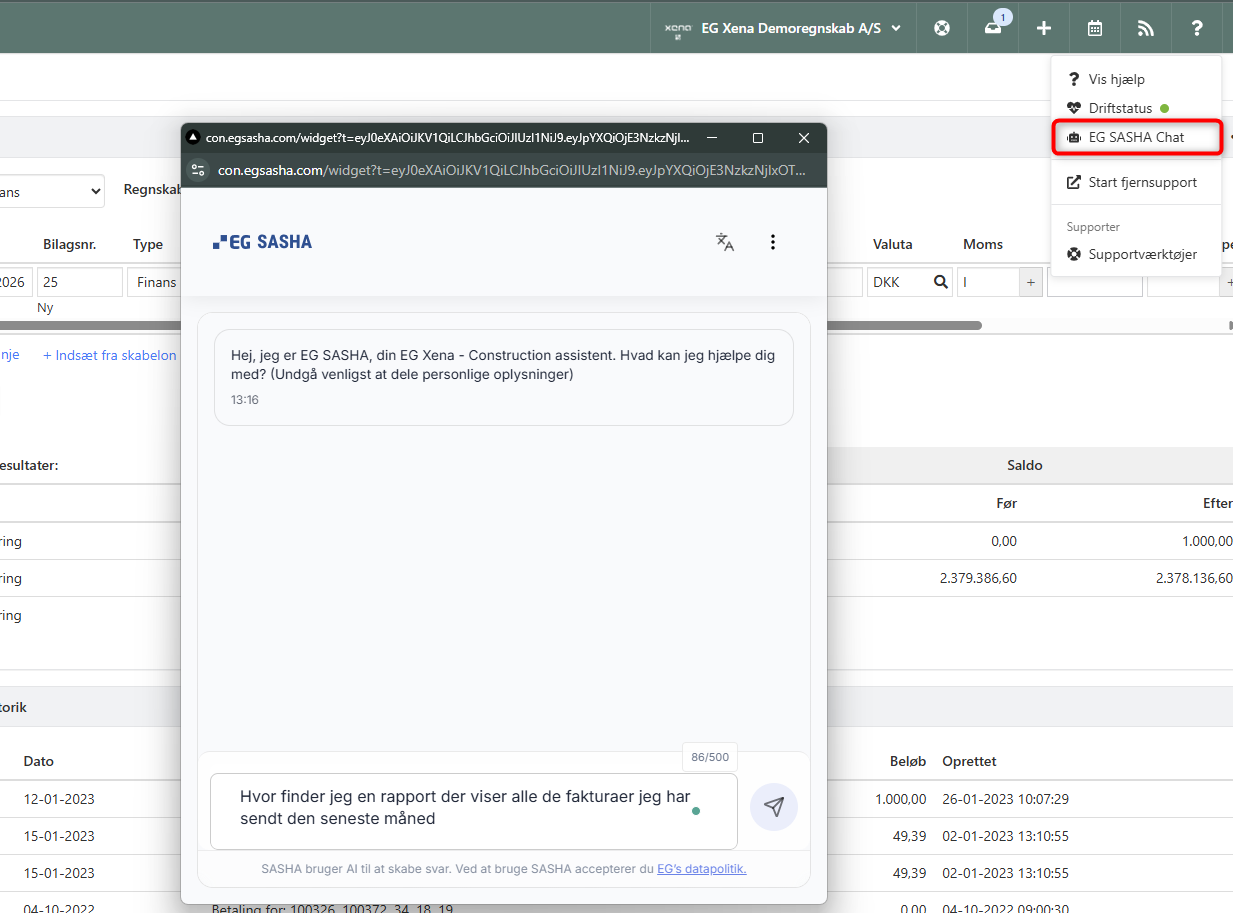The width and height of the screenshot is (1233, 913).
Task: Click the chat message text box
Action: click(474, 810)
